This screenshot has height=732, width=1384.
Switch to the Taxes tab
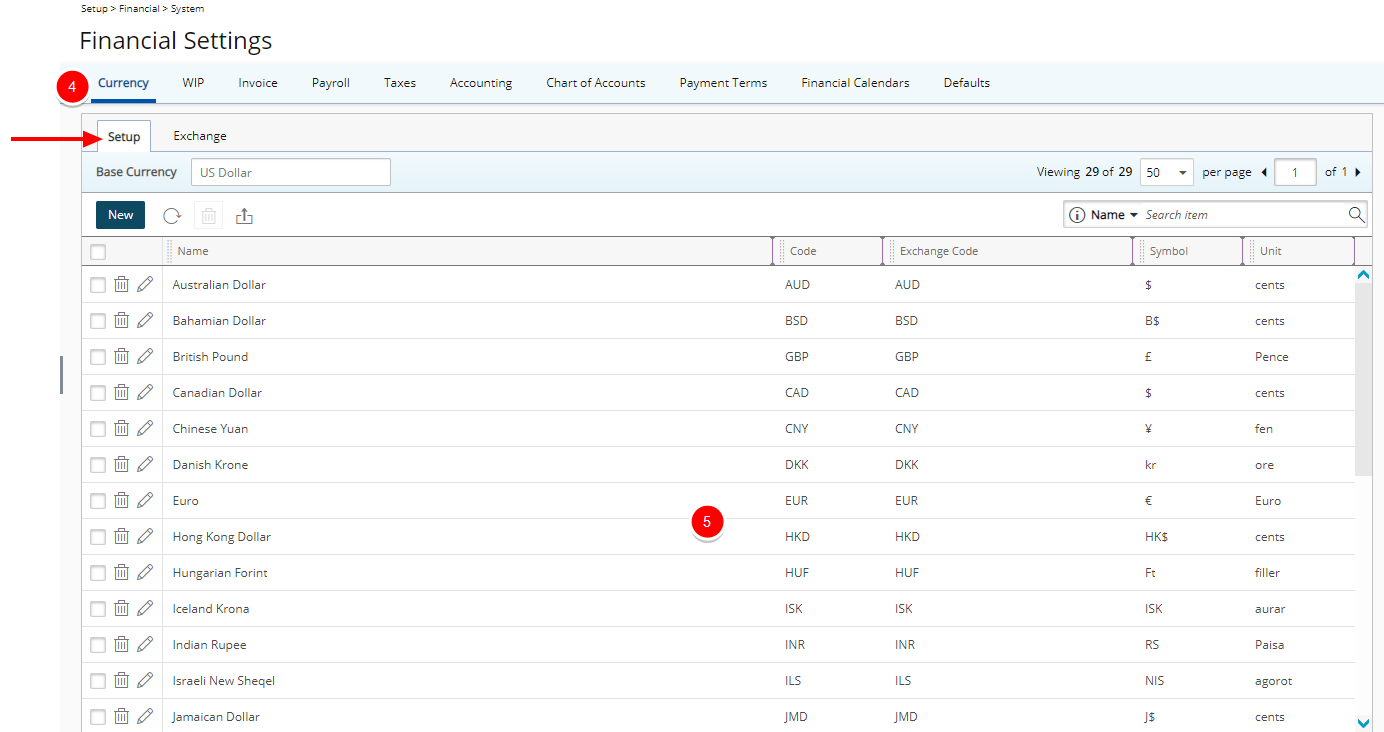[x=400, y=83]
